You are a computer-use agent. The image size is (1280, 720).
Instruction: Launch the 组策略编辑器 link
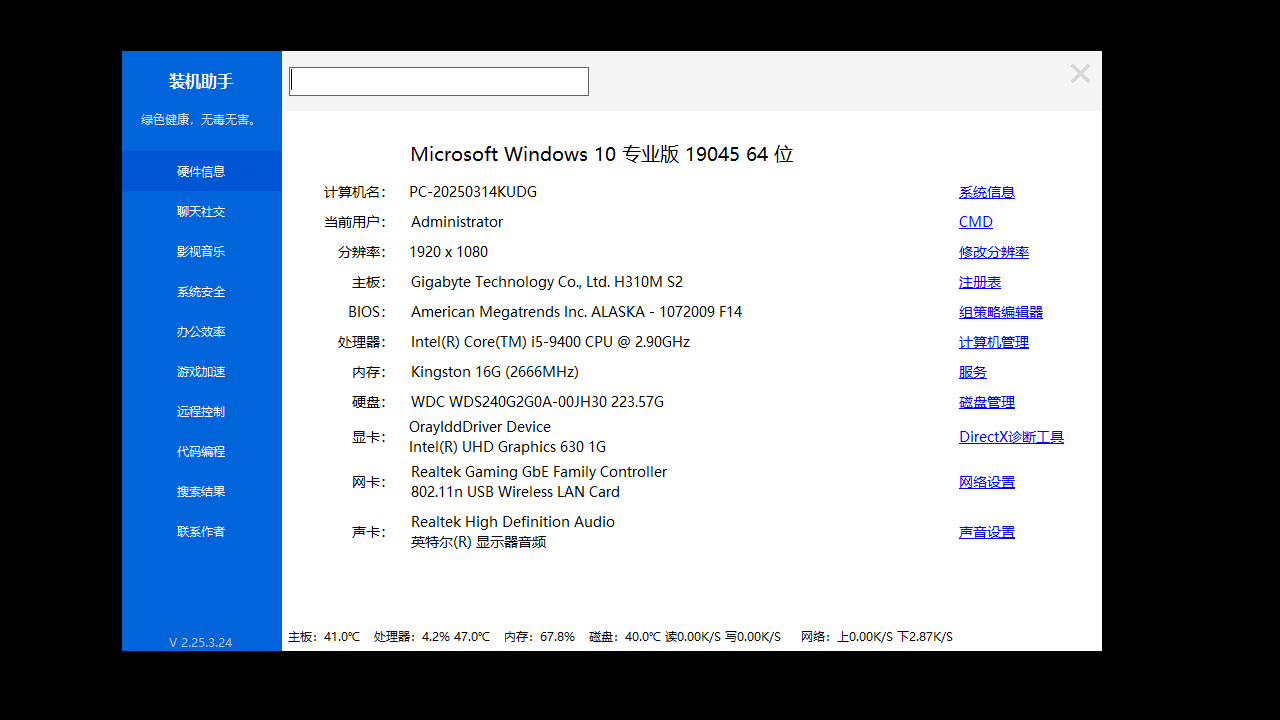1001,312
